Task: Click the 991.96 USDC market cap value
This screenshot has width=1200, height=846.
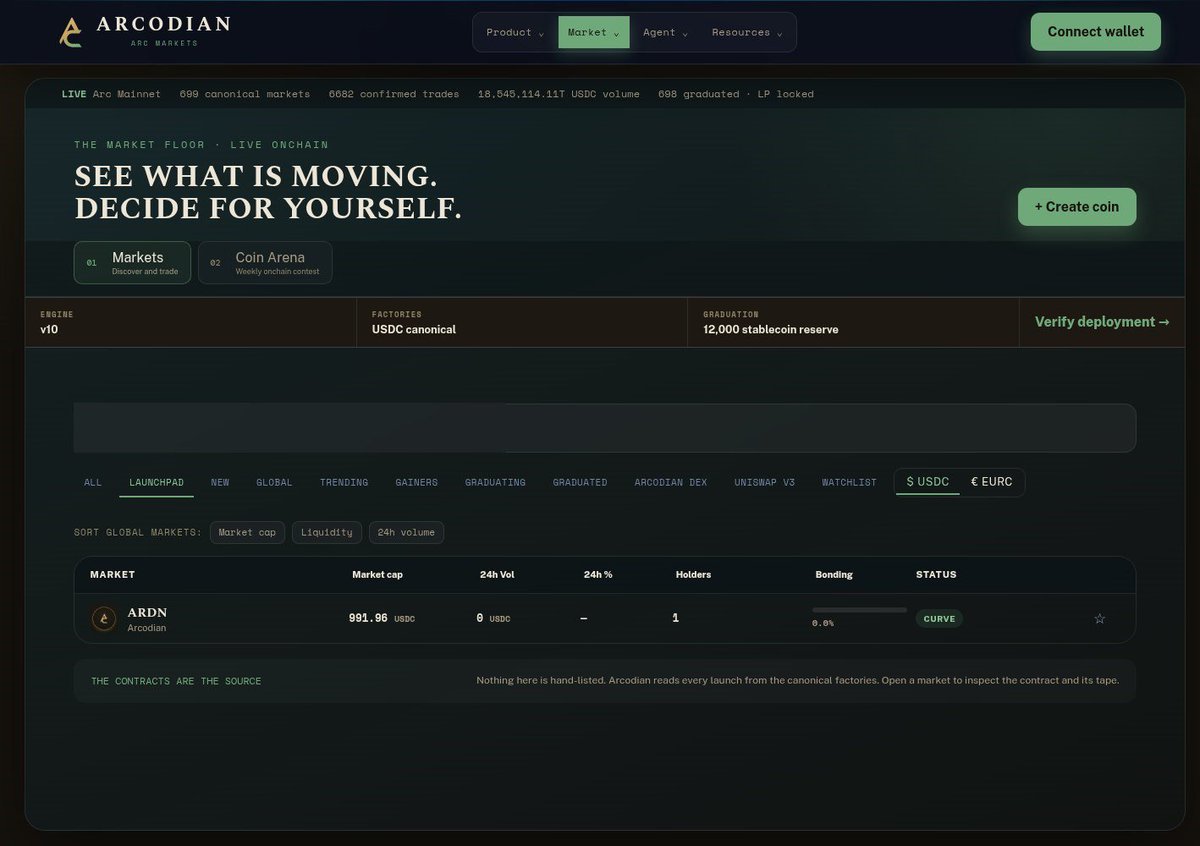Action: [381, 619]
